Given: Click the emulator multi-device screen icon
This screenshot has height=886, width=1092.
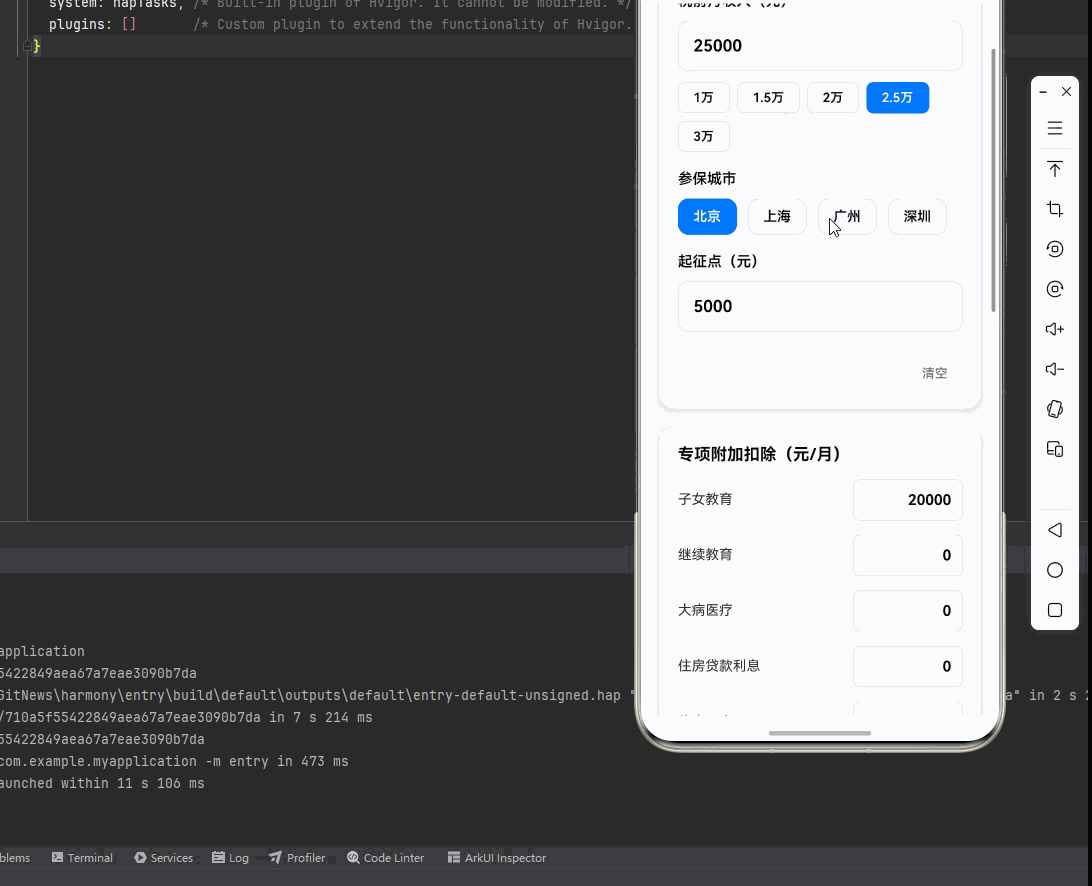Looking at the screenshot, I should tap(1054, 449).
